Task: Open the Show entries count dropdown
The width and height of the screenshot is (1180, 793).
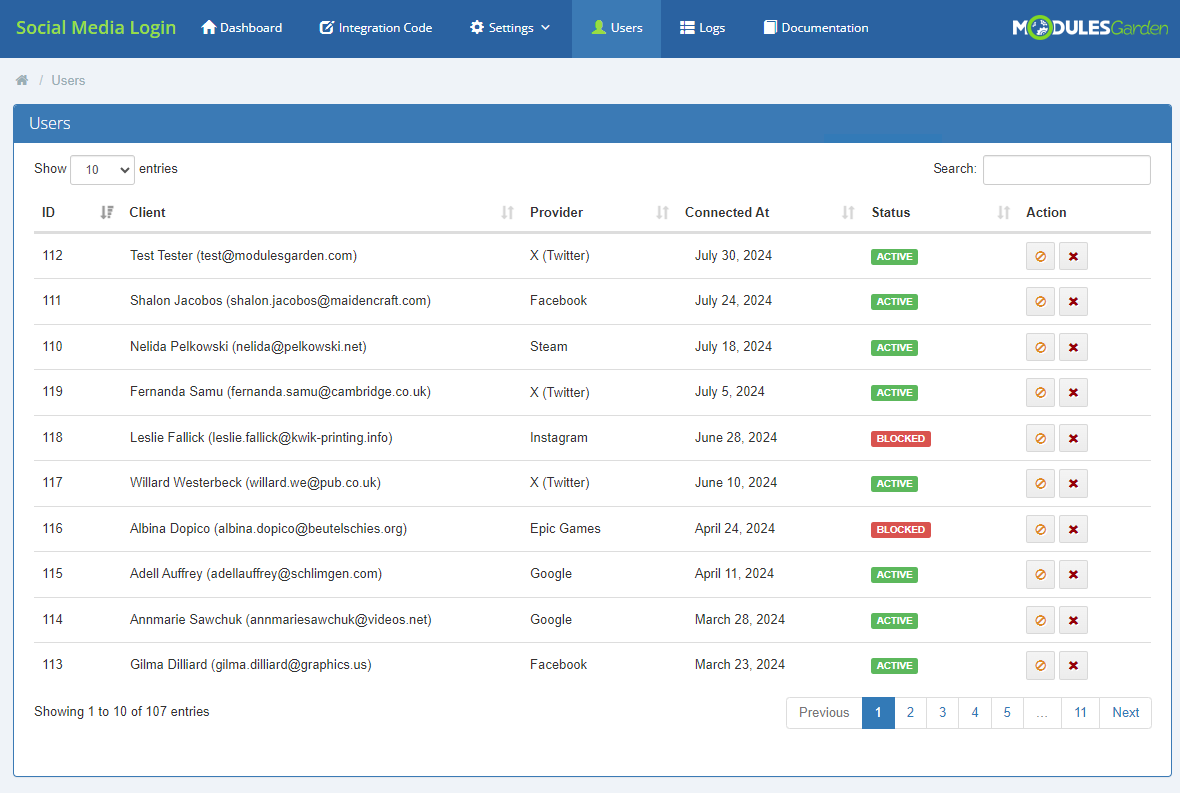Action: [102, 170]
